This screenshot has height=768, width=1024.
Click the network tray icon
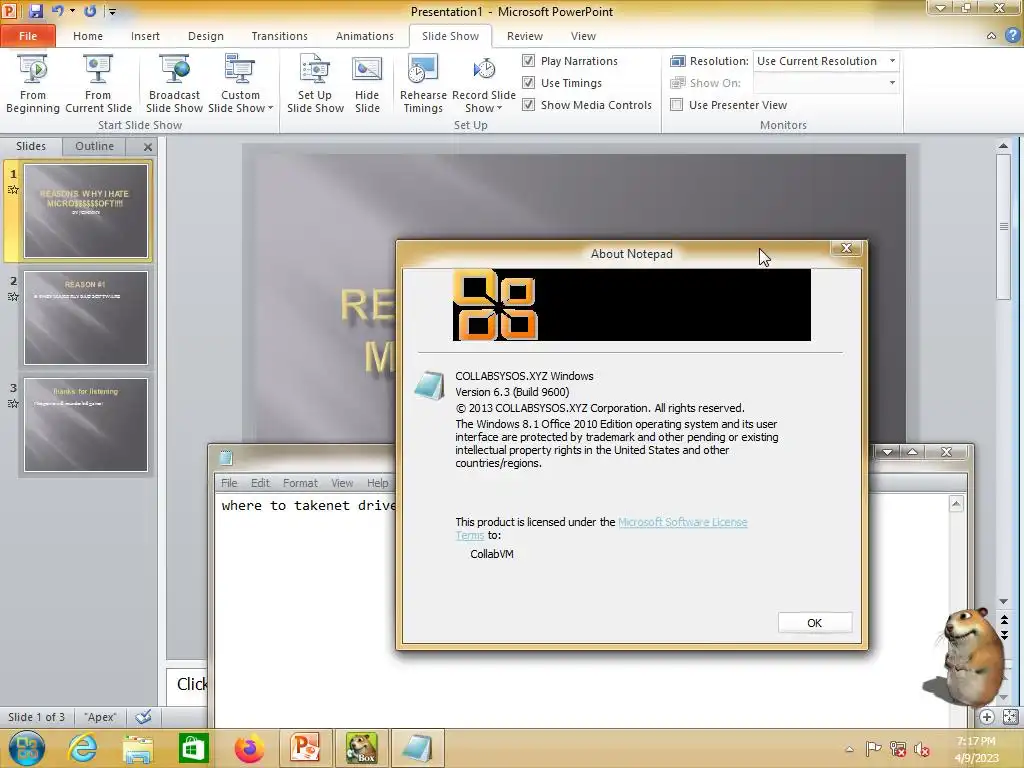pyautogui.click(x=898, y=749)
